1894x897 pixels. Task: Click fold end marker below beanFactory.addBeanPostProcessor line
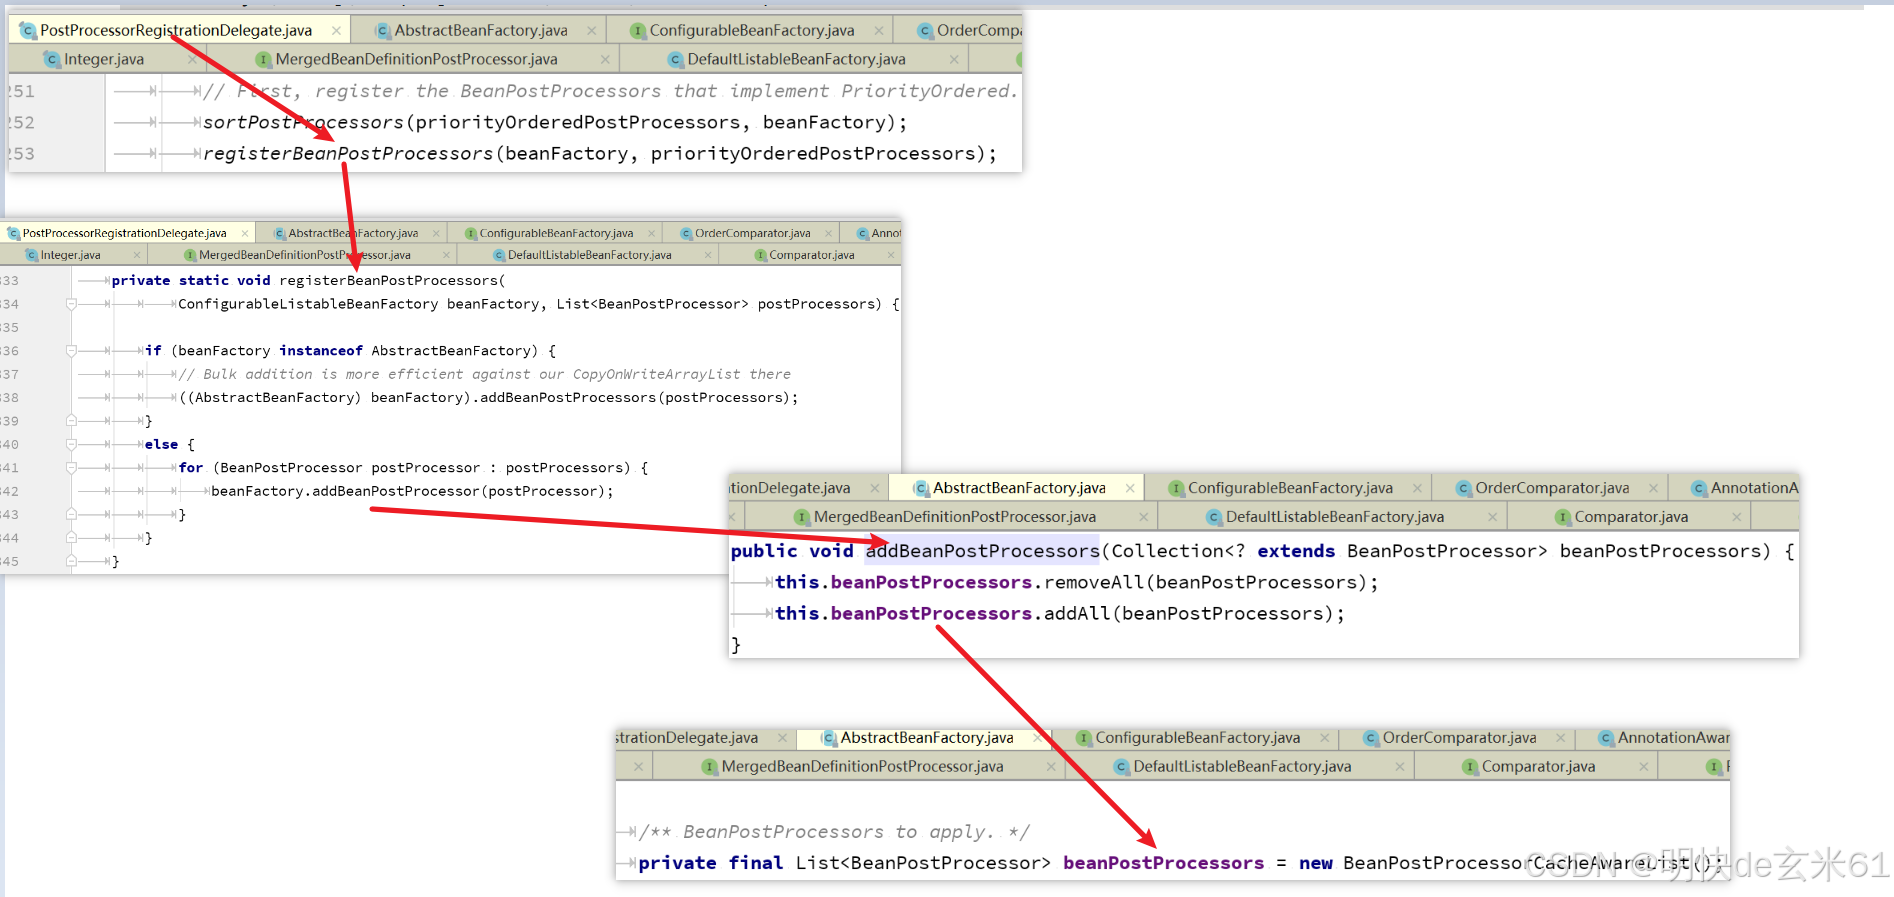point(71,514)
